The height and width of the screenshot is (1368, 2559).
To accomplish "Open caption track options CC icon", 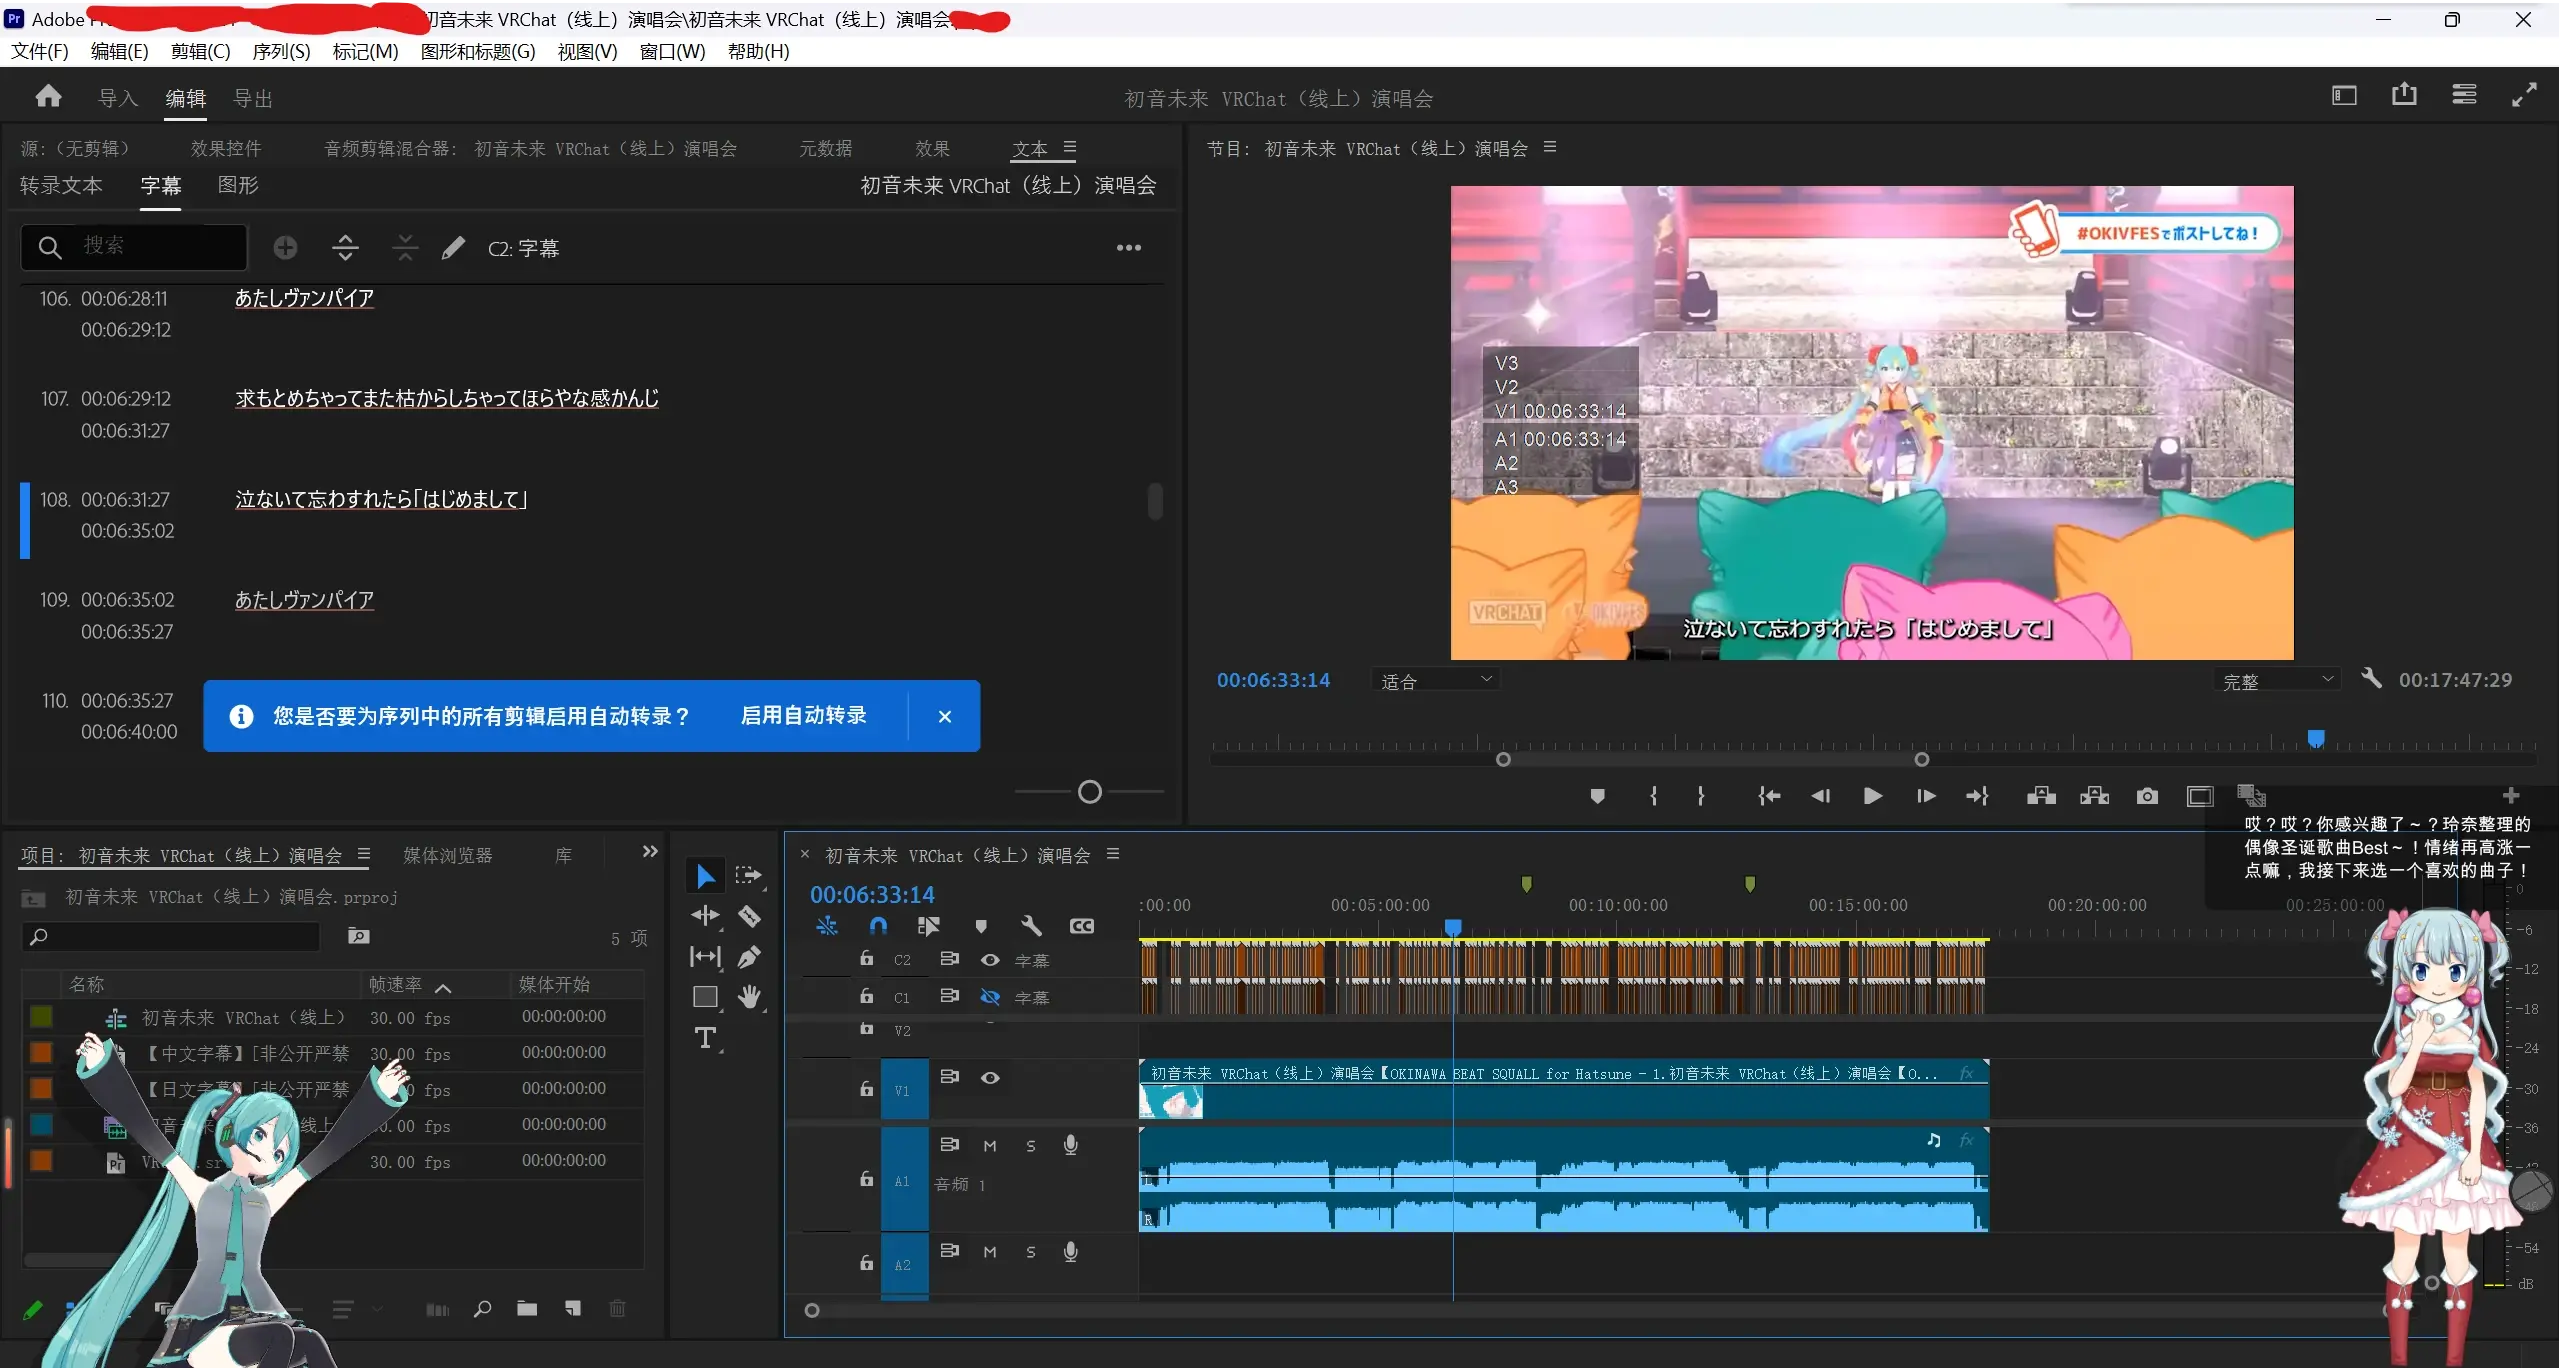I will click(1081, 926).
